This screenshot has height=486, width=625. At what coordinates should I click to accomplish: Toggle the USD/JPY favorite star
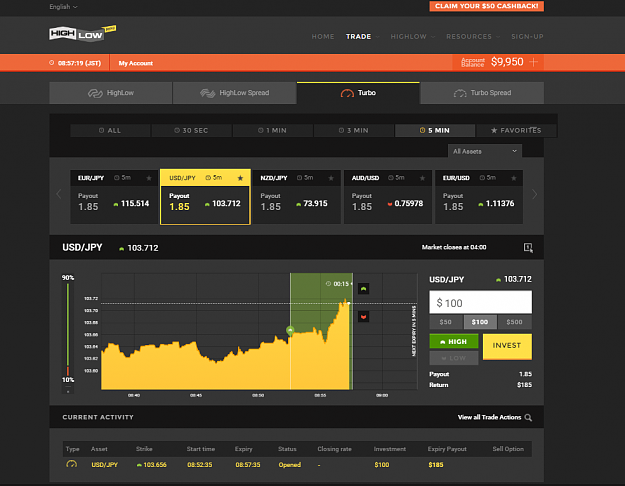click(240, 178)
